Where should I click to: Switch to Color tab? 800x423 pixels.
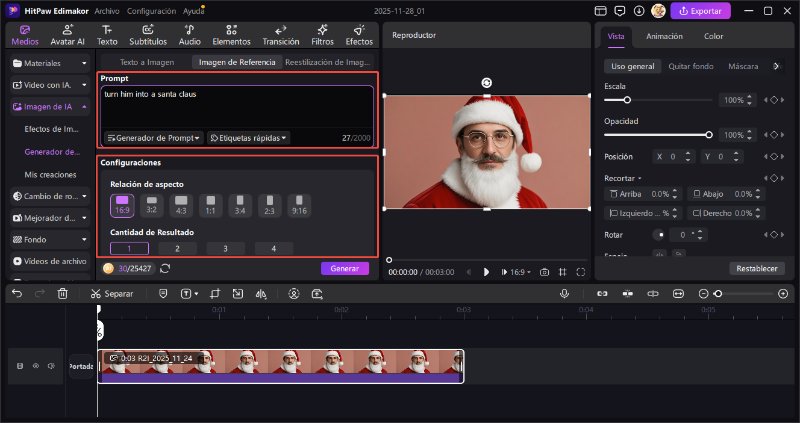click(713, 36)
